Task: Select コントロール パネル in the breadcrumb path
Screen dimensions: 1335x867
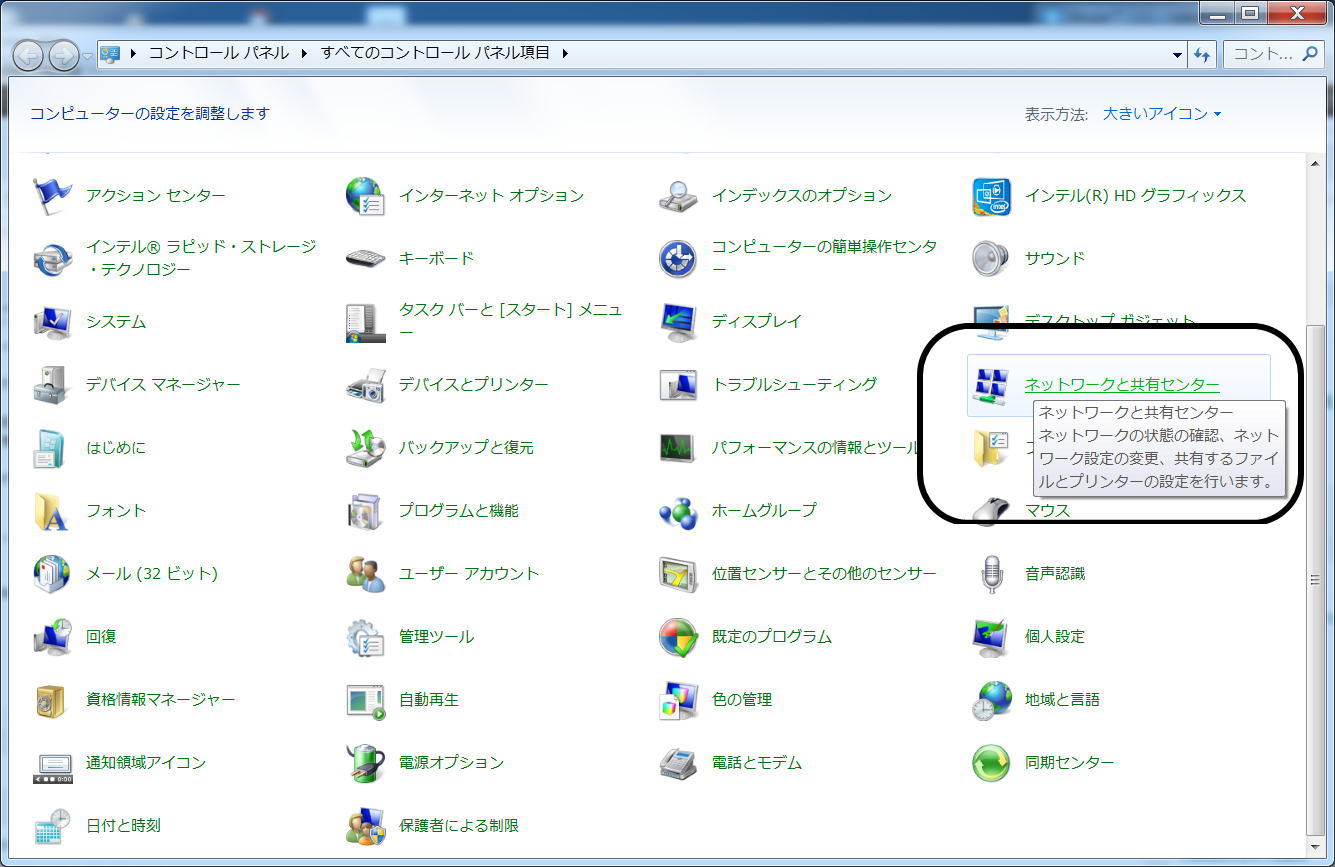Action: [x=218, y=53]
